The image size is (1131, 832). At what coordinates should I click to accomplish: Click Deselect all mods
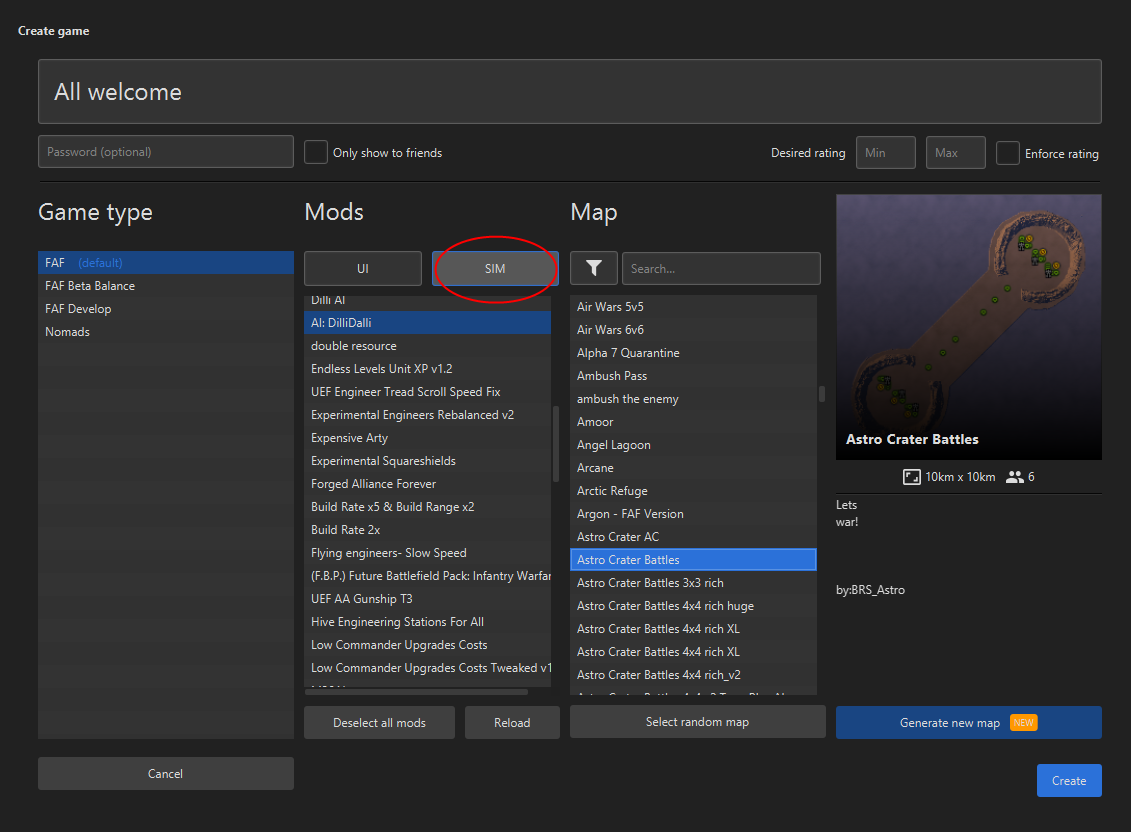coord(379,722)
